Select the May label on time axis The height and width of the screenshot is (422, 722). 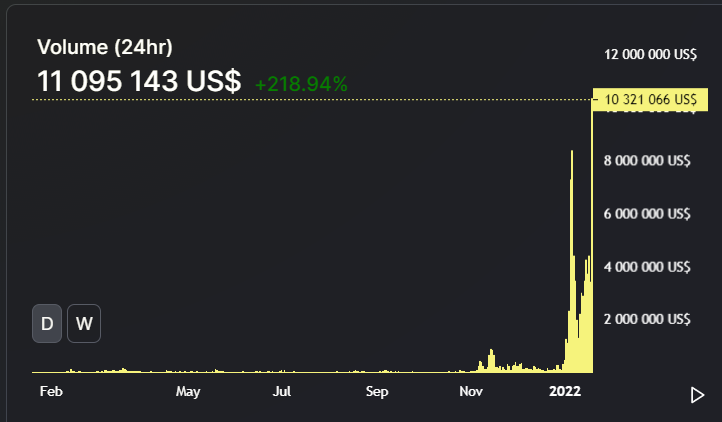coord(188,392)
